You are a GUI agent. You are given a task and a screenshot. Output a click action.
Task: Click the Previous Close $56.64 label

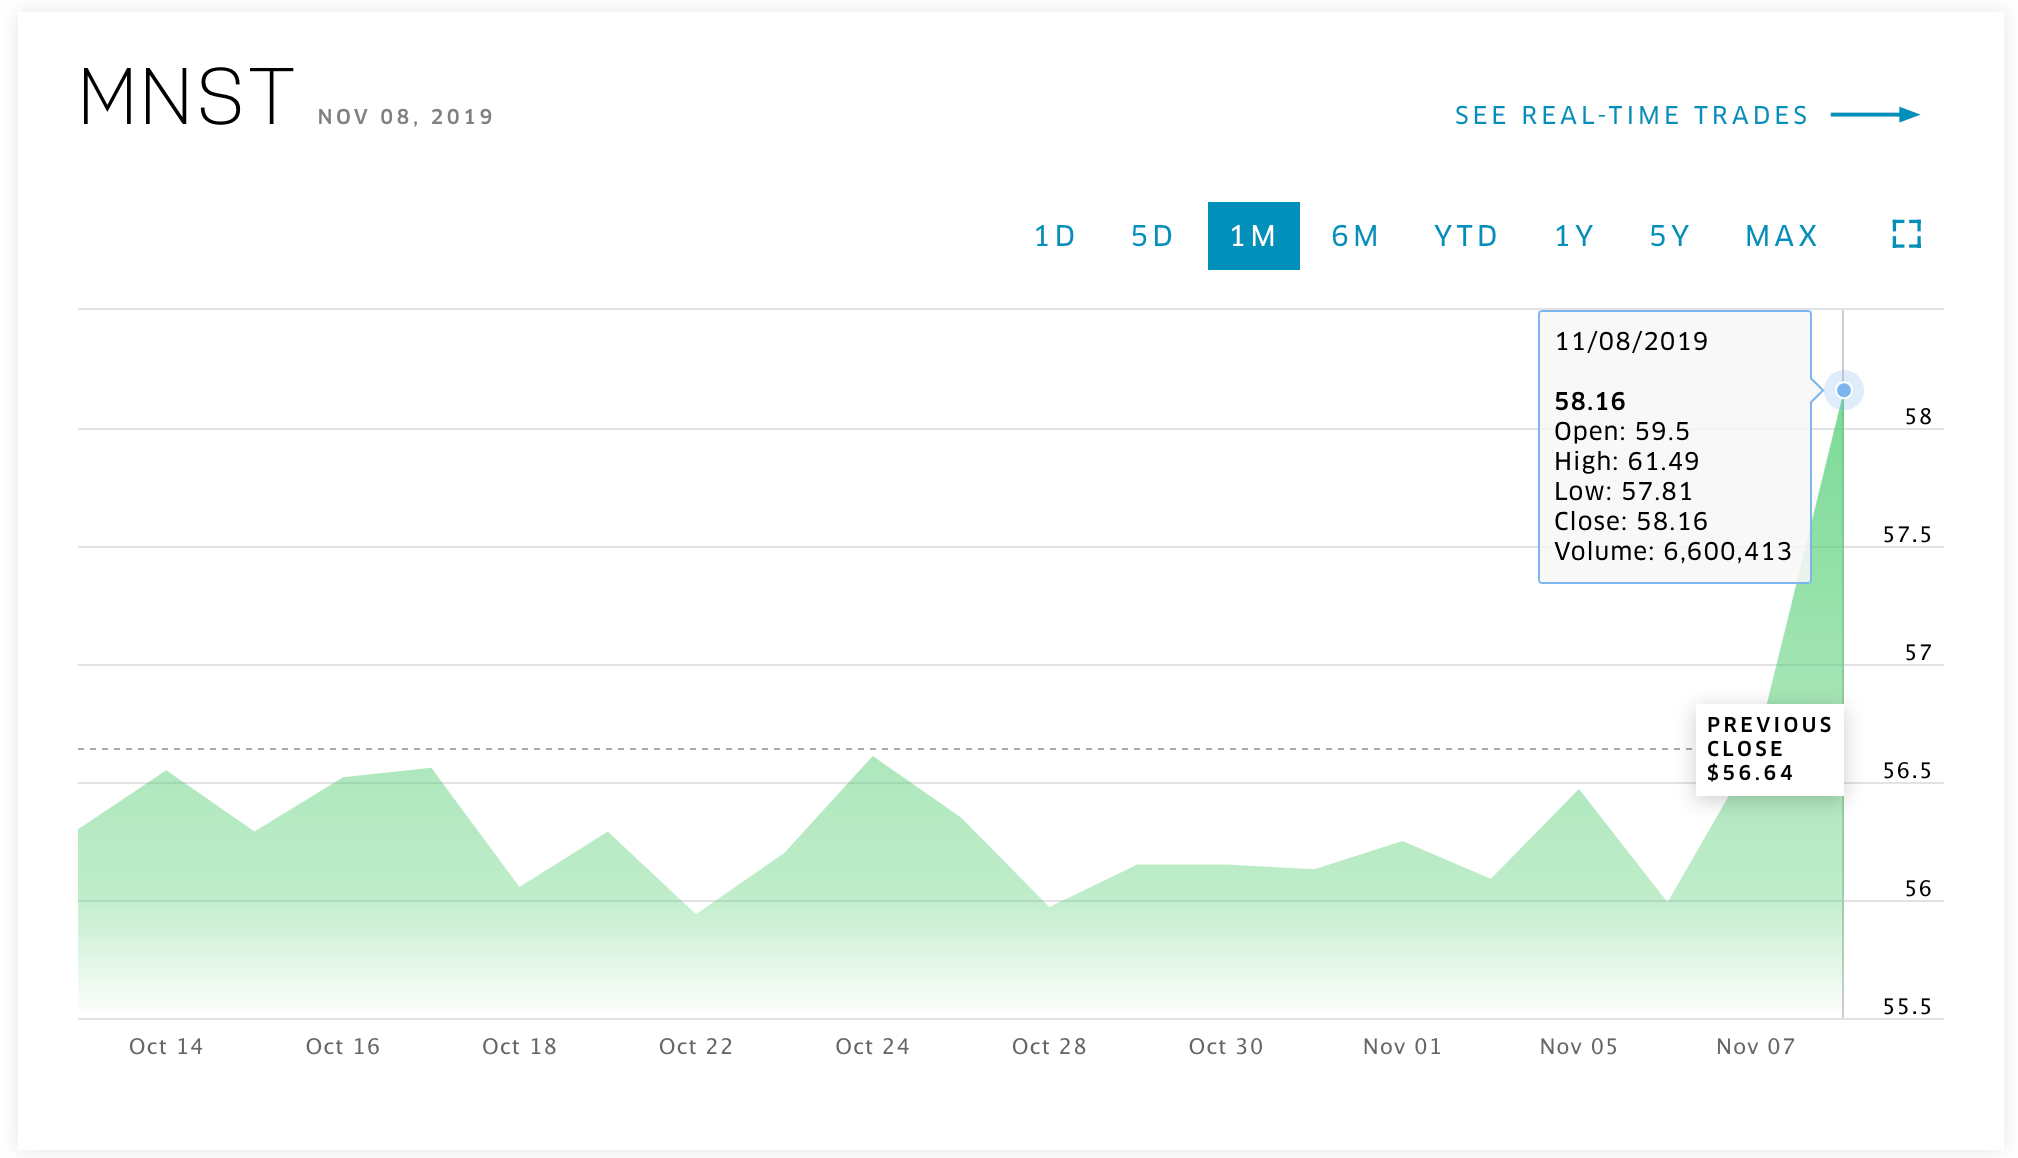pyautogui.click(x=1768, y=749)
